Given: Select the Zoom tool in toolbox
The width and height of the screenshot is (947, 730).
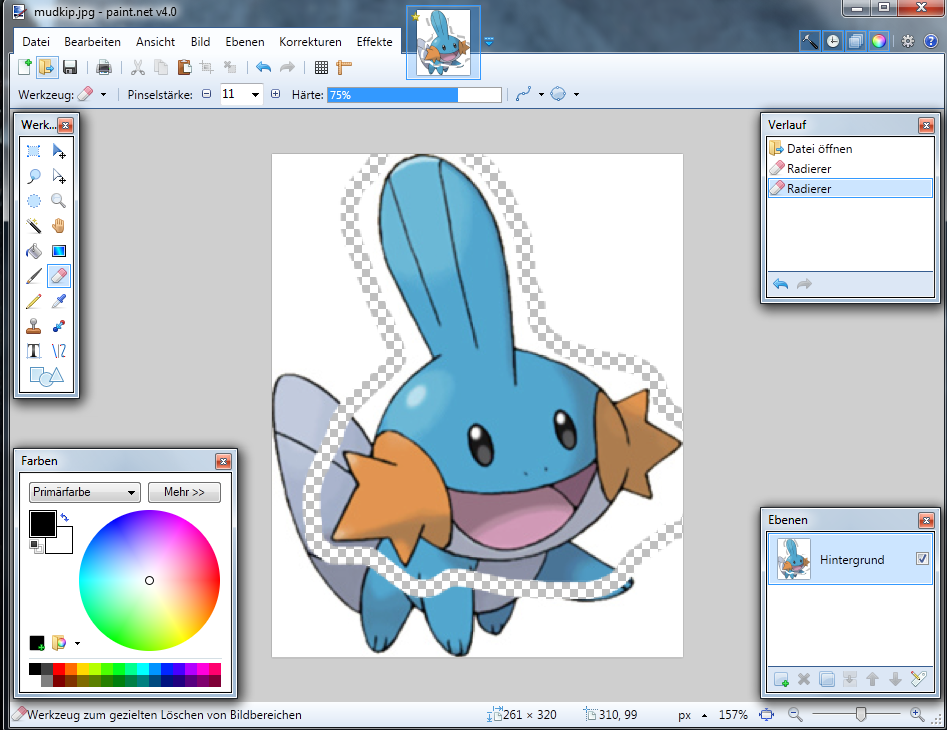Looking at the screenshot, I should 59,201.
